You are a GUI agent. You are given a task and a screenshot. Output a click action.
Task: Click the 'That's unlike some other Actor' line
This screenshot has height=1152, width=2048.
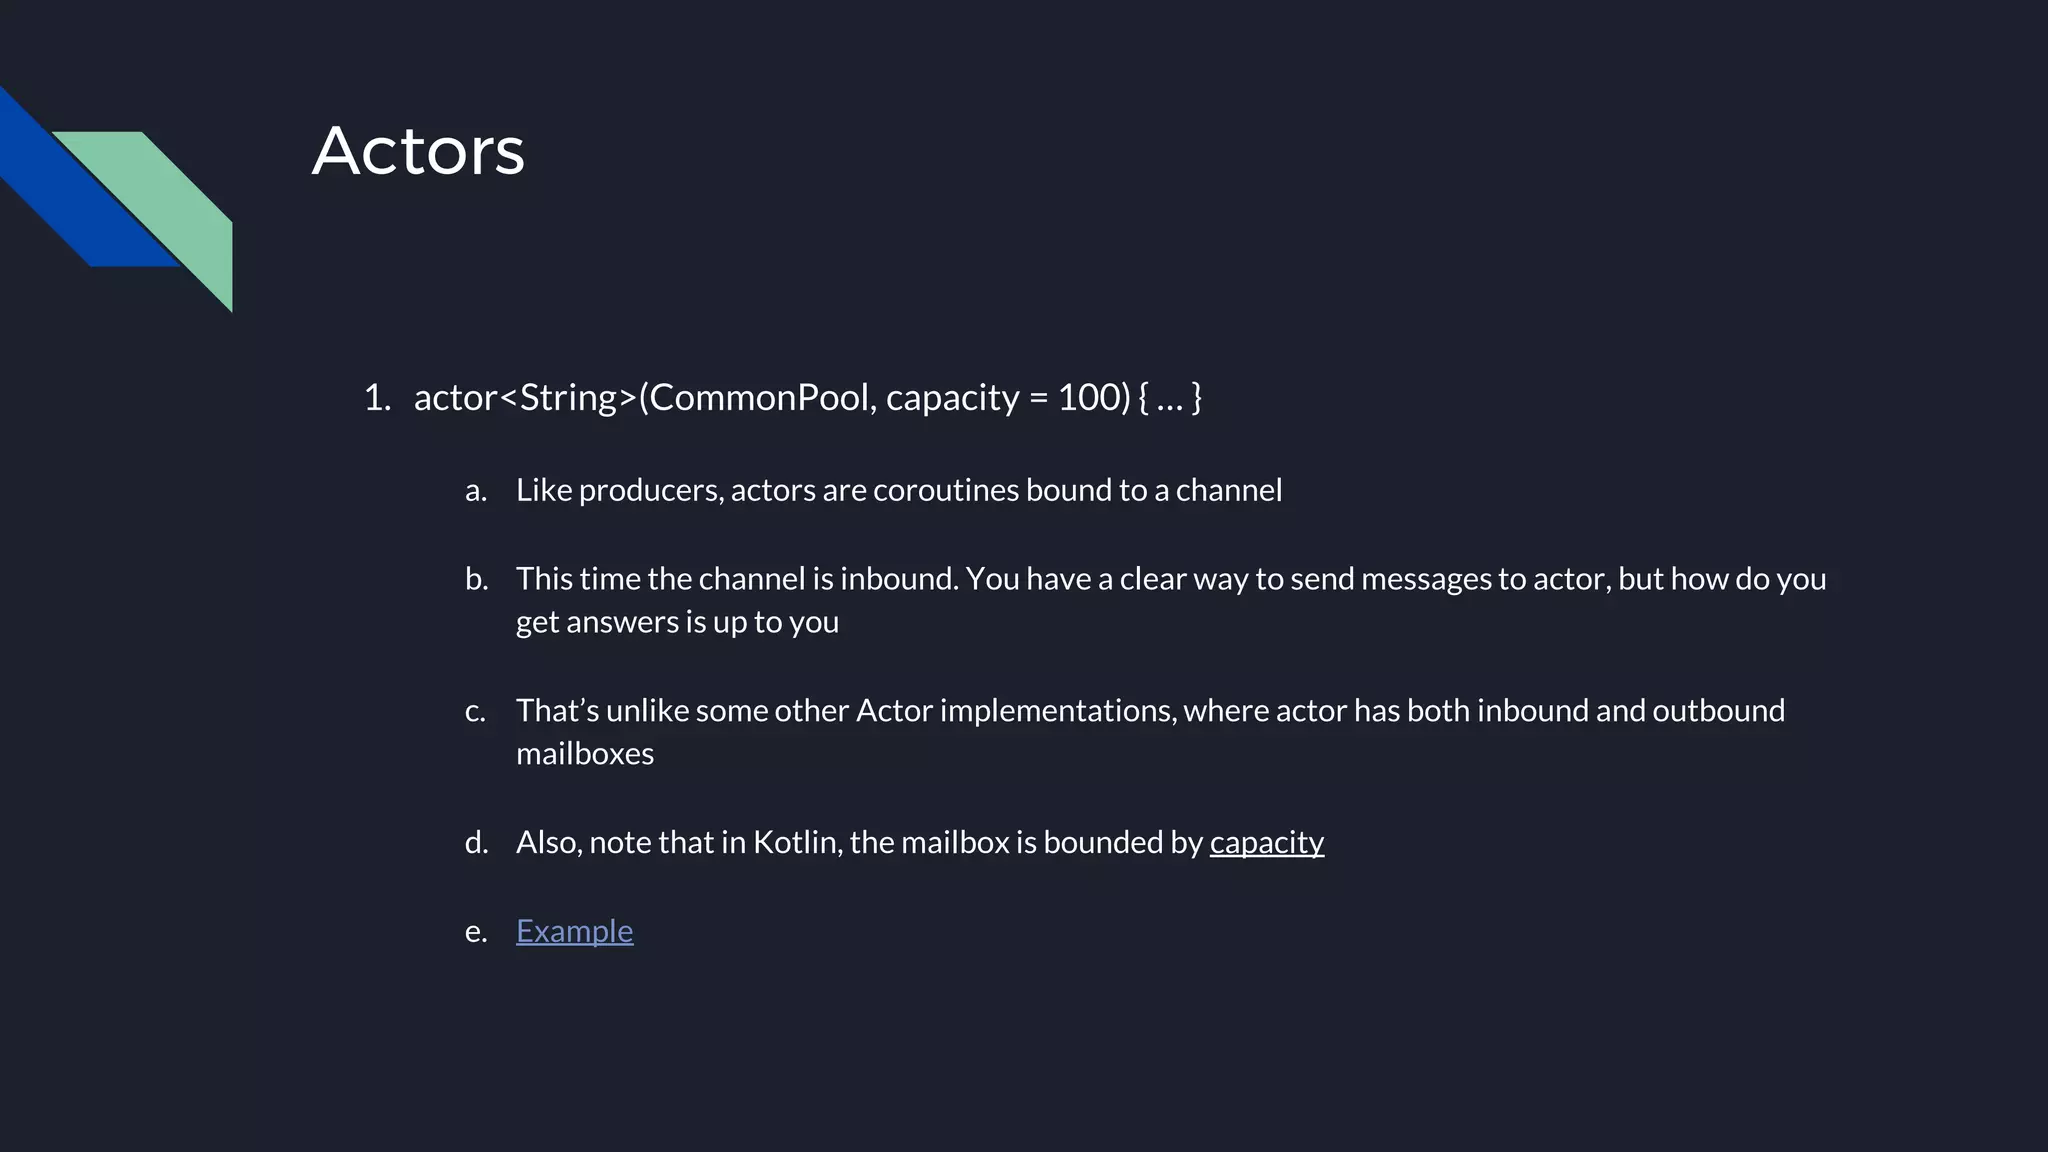coord(1150,711)
